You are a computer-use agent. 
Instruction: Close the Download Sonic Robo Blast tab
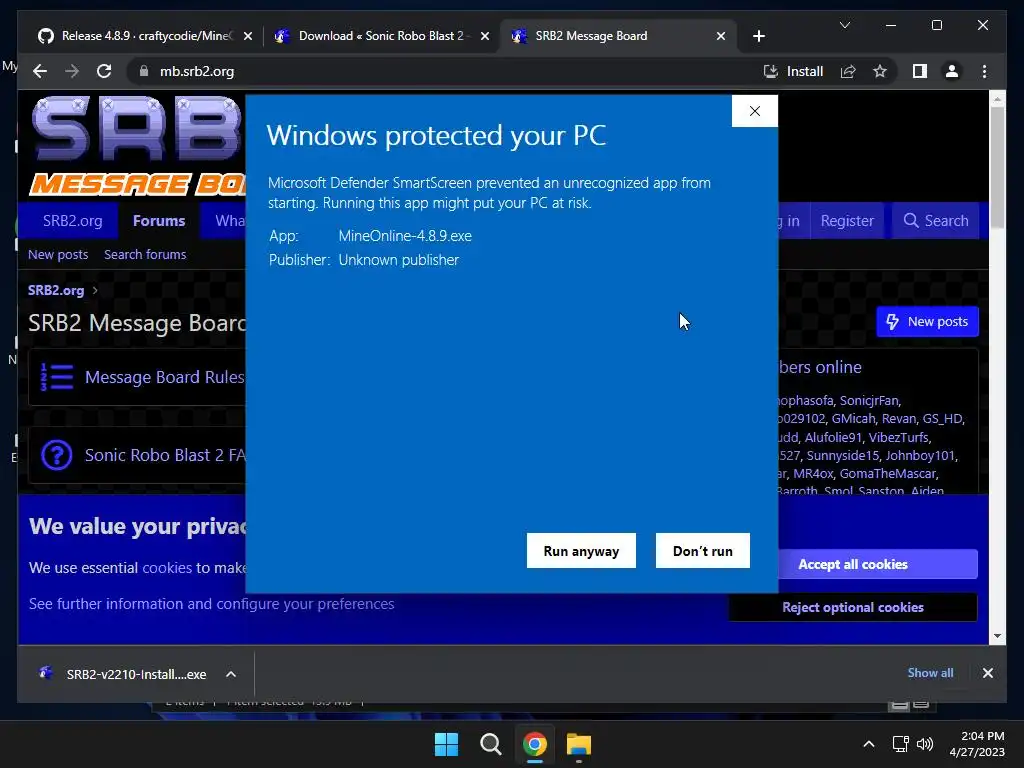(485, 37)
